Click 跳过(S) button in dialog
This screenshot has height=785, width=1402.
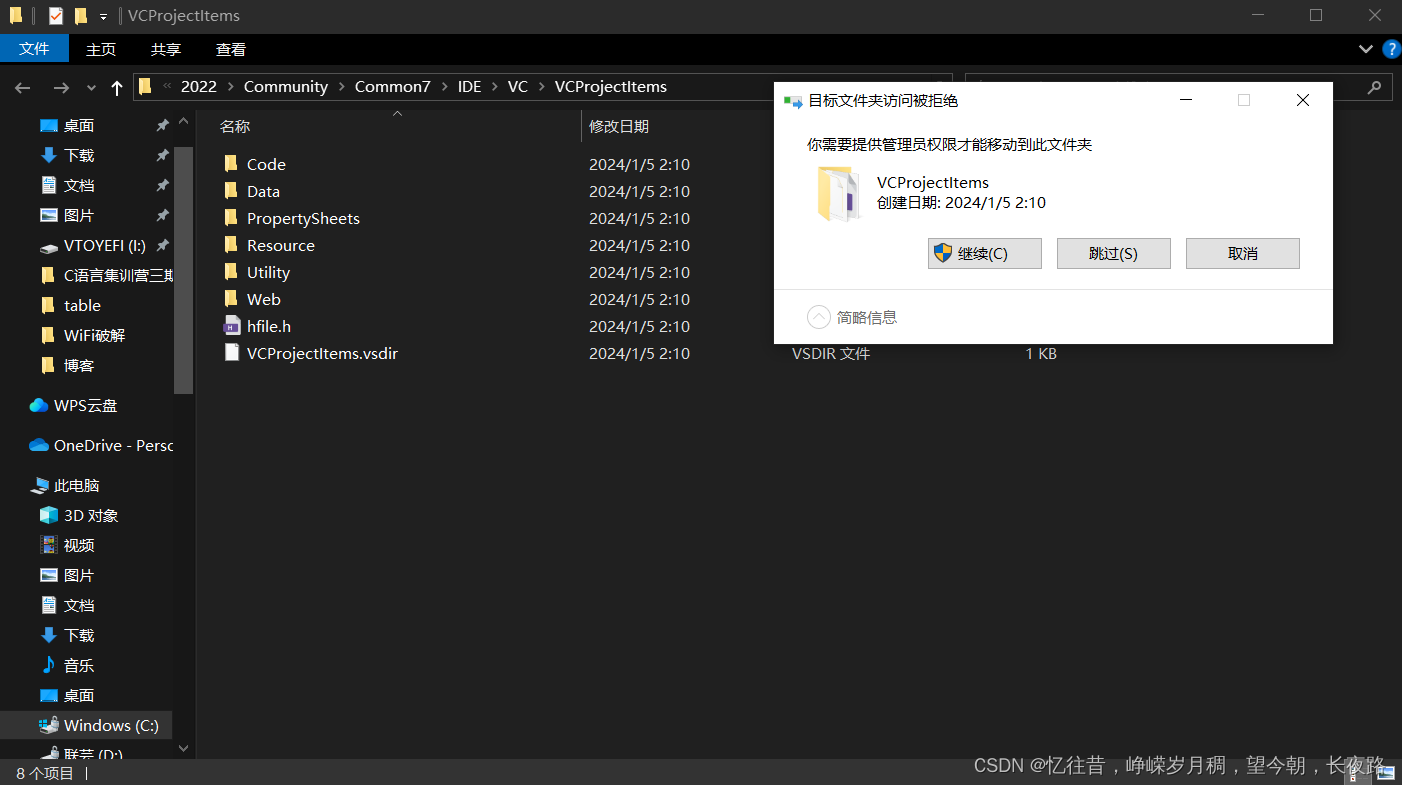1114,253
